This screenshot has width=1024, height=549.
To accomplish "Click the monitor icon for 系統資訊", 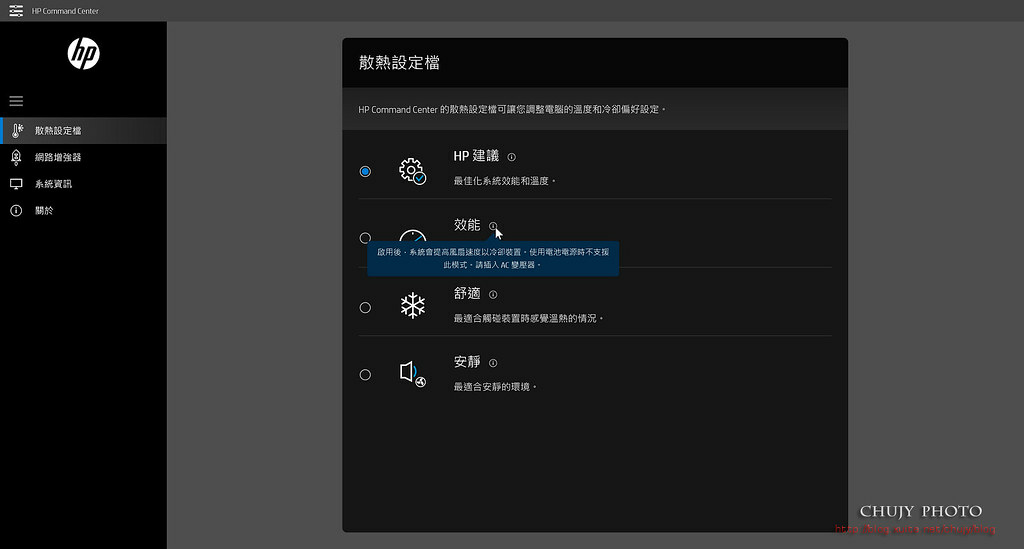I will coord(16,184).
